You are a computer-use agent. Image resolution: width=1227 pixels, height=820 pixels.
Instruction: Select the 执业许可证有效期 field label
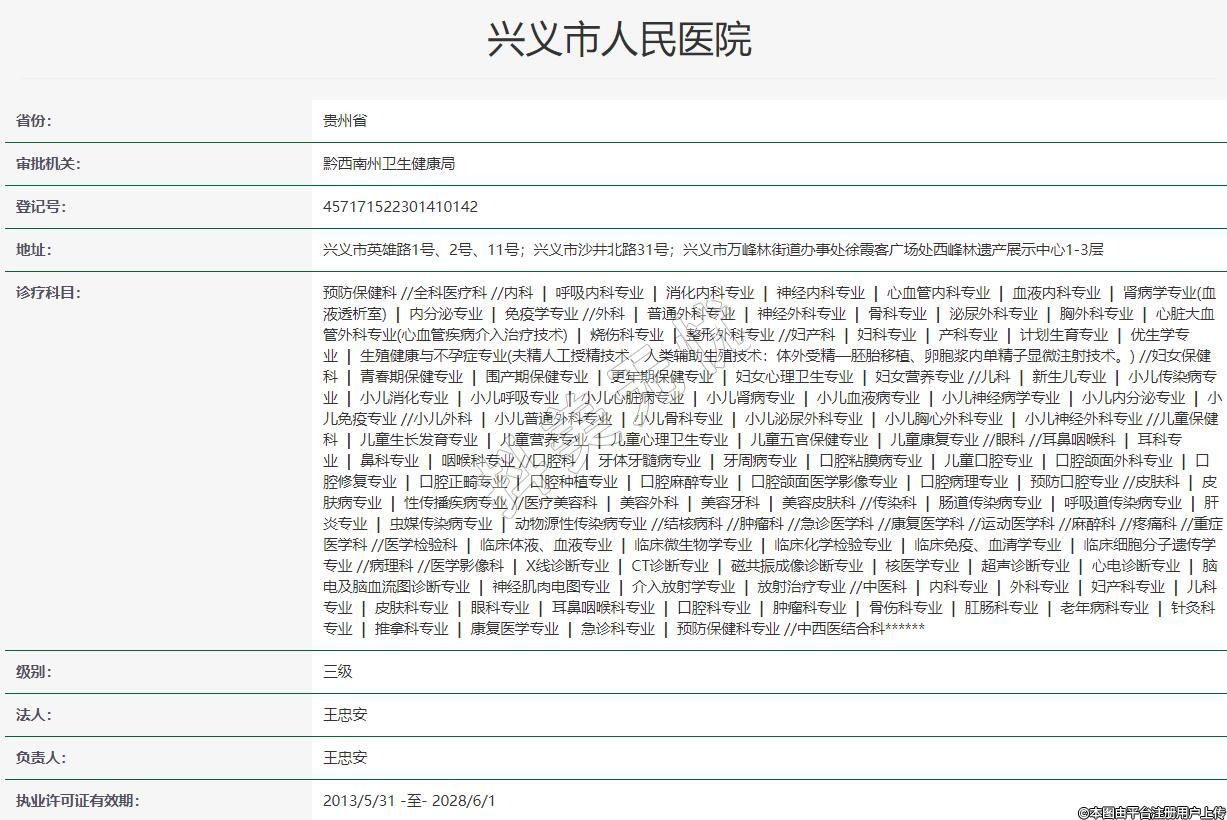point(77,801)
